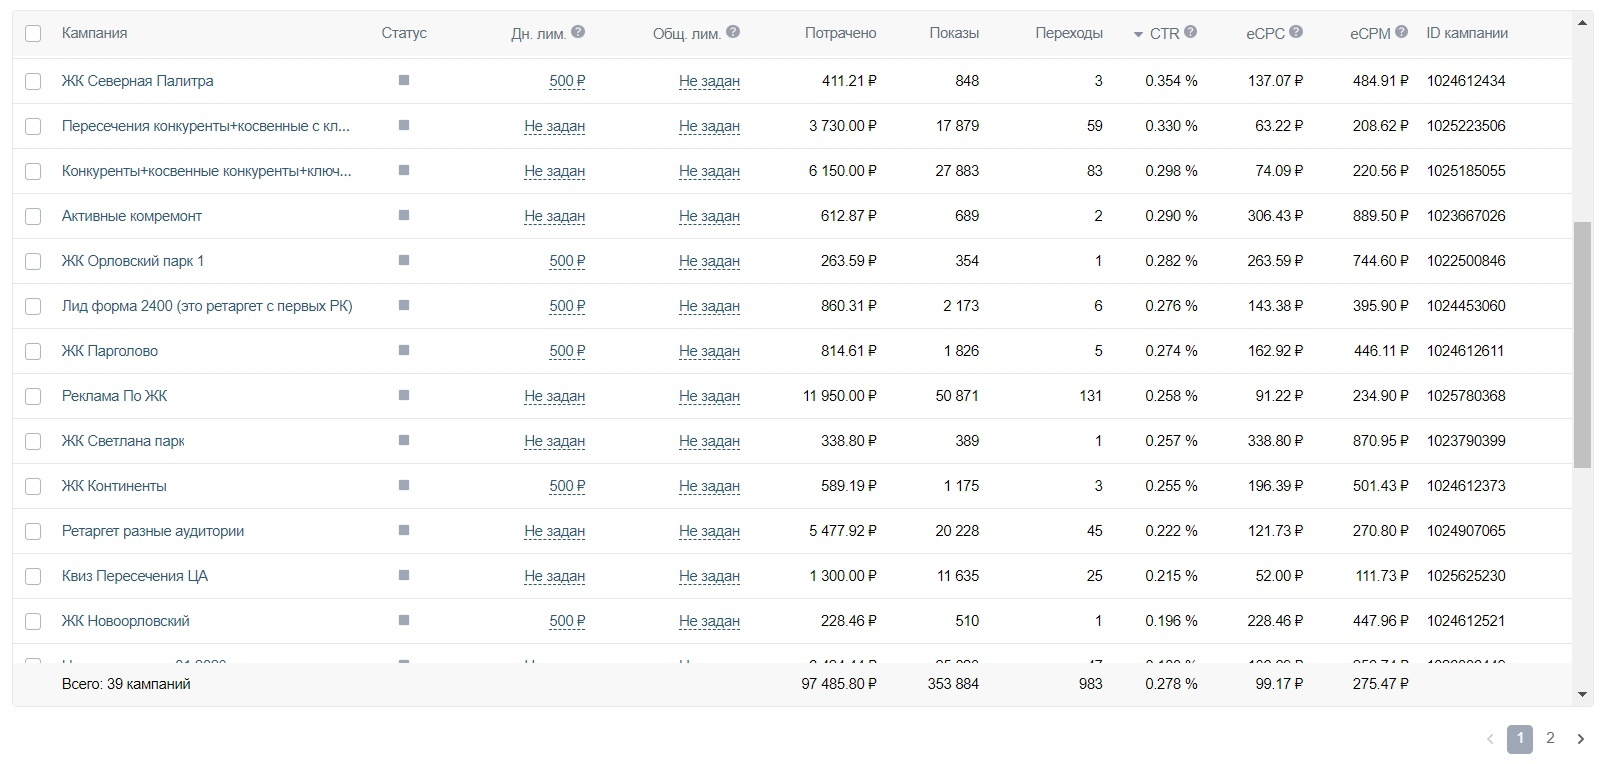The image size is (1608, 764).
Task: Go to page 2 of campaigns
Action: pos(1550,738)
